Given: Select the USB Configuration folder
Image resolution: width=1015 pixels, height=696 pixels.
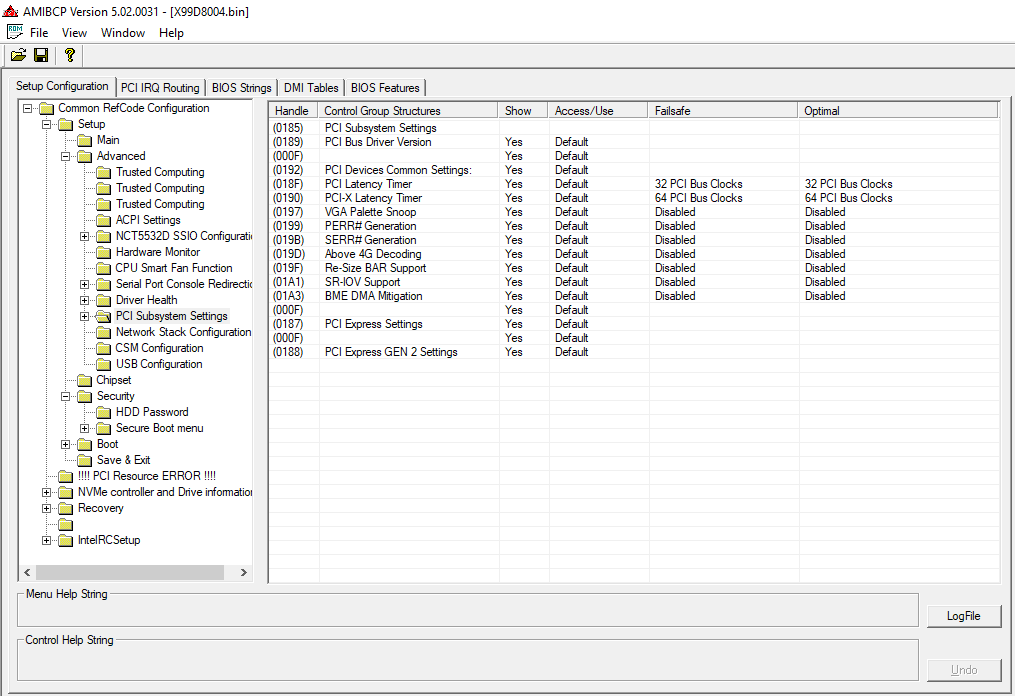Looking at the screenshot, I should point(159,365).
